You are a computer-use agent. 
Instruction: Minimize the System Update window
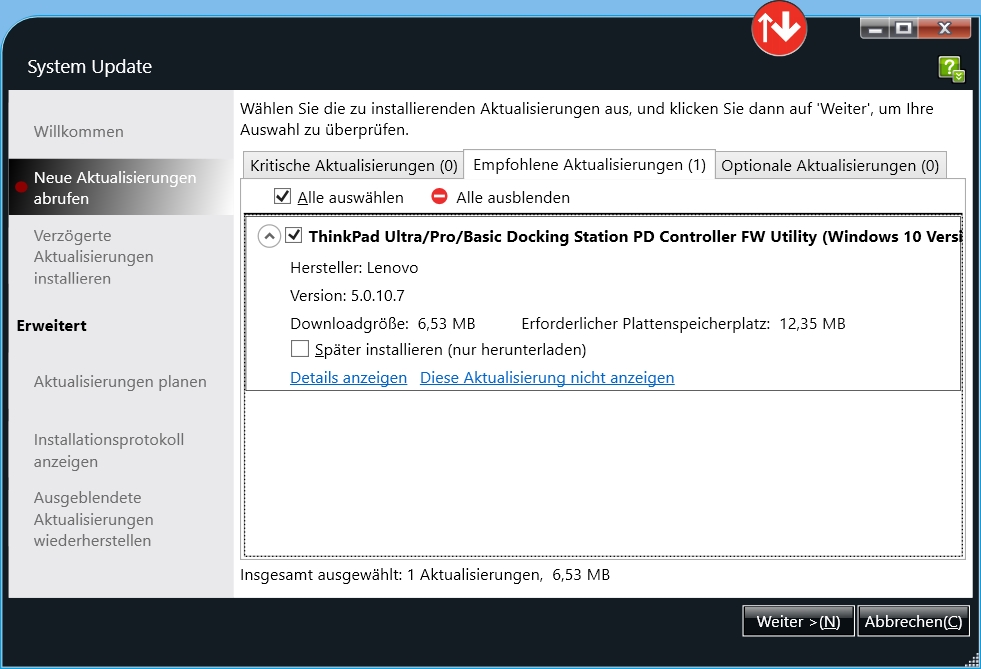click(875, 28)
